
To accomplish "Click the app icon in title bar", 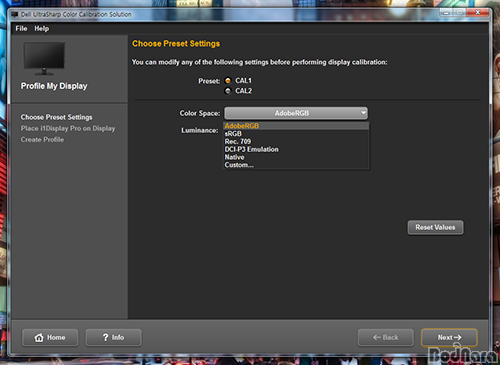I will coord(14,15).
